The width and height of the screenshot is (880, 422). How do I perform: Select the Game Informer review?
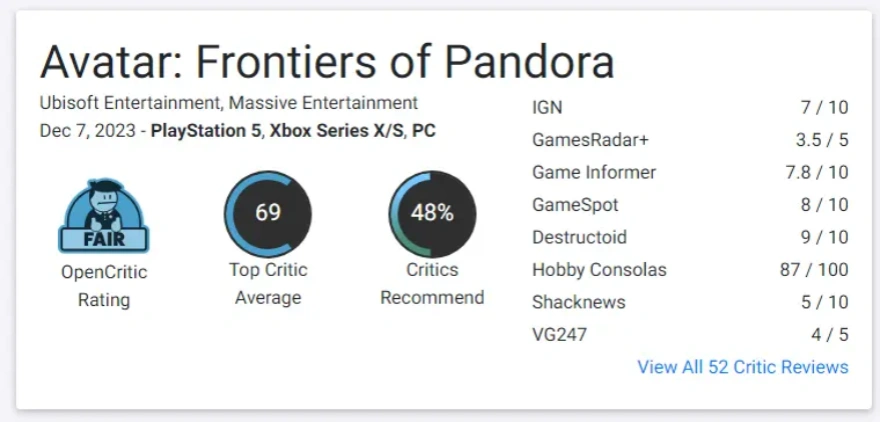click(x=594, y=172)
